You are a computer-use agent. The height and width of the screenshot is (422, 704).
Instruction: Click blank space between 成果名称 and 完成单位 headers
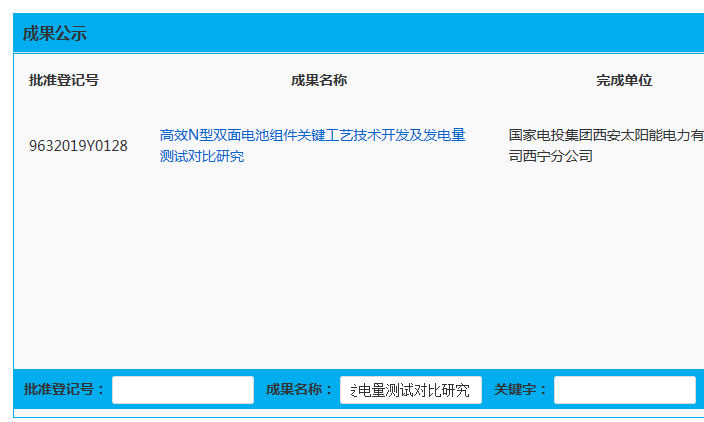(470, 81)
